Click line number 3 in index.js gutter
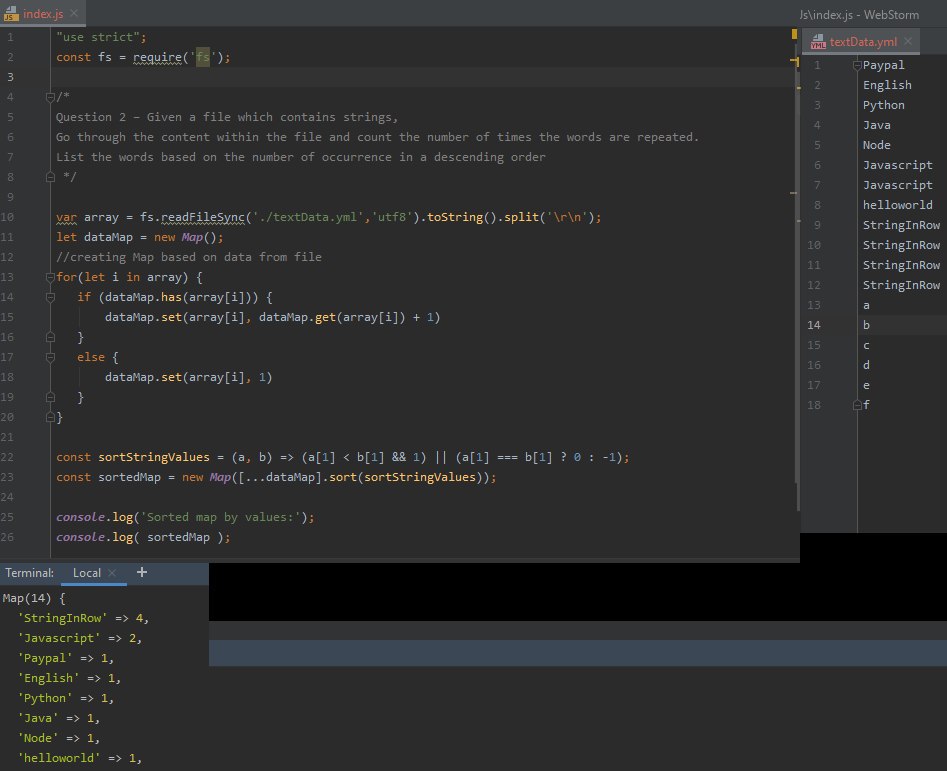Screen dimensions: 947x771 pos(10,77)
